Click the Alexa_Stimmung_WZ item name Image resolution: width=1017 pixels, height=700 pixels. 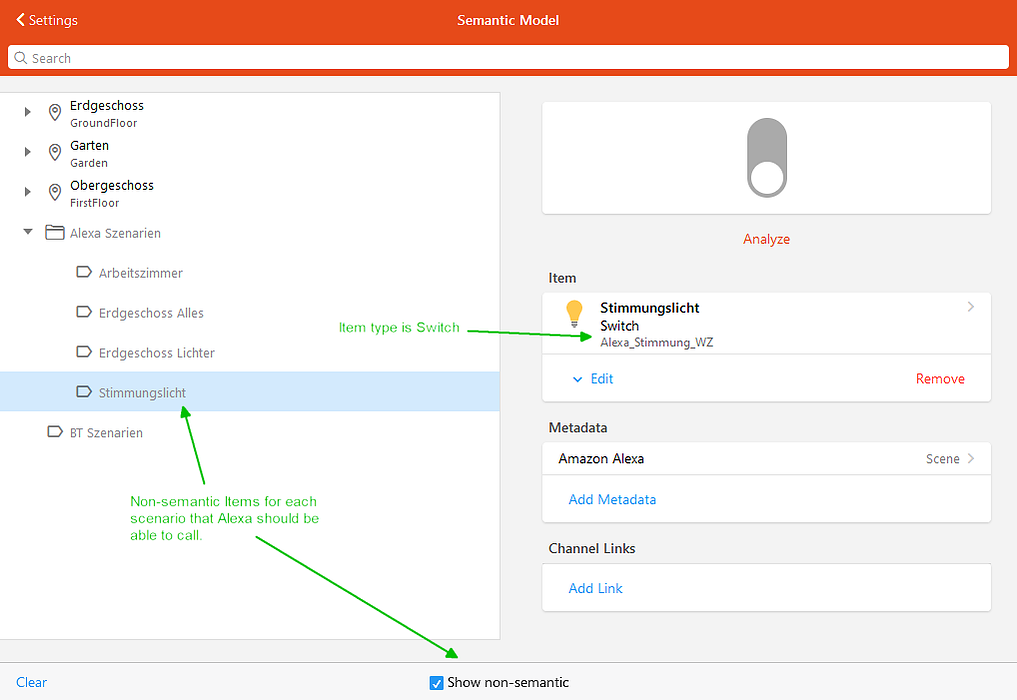656,343
